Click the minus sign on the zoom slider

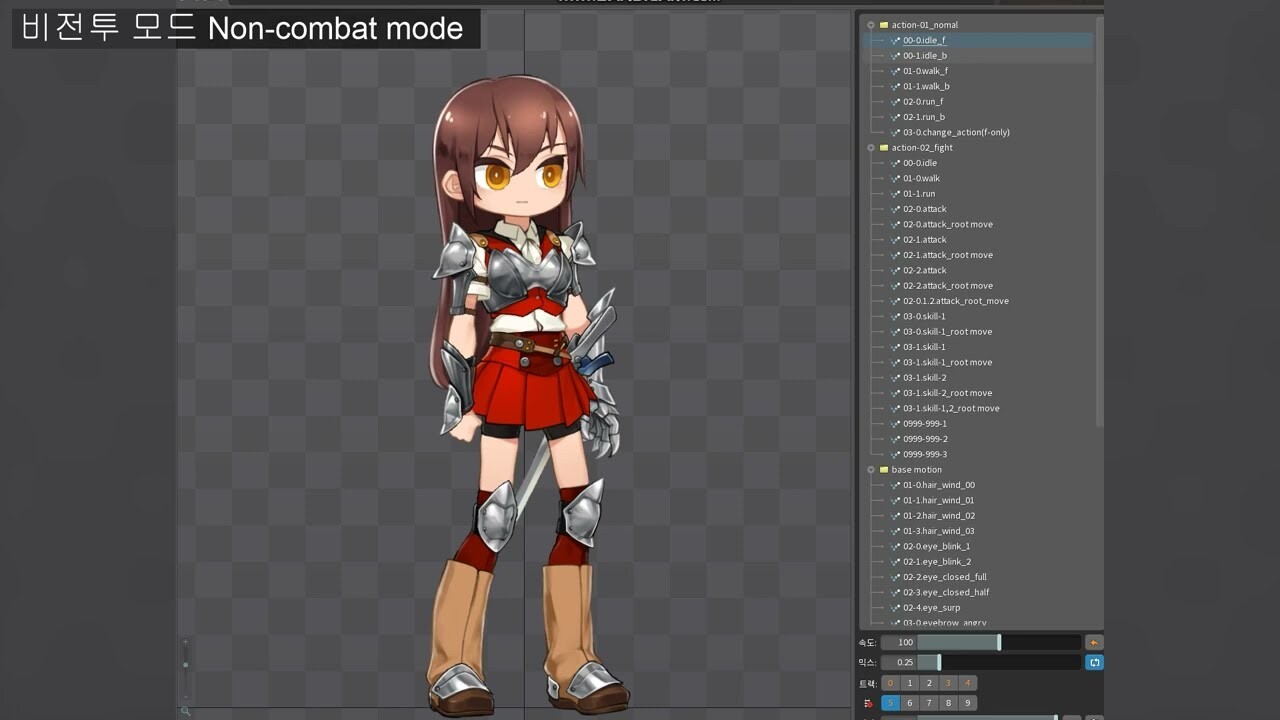coord(186,697)
